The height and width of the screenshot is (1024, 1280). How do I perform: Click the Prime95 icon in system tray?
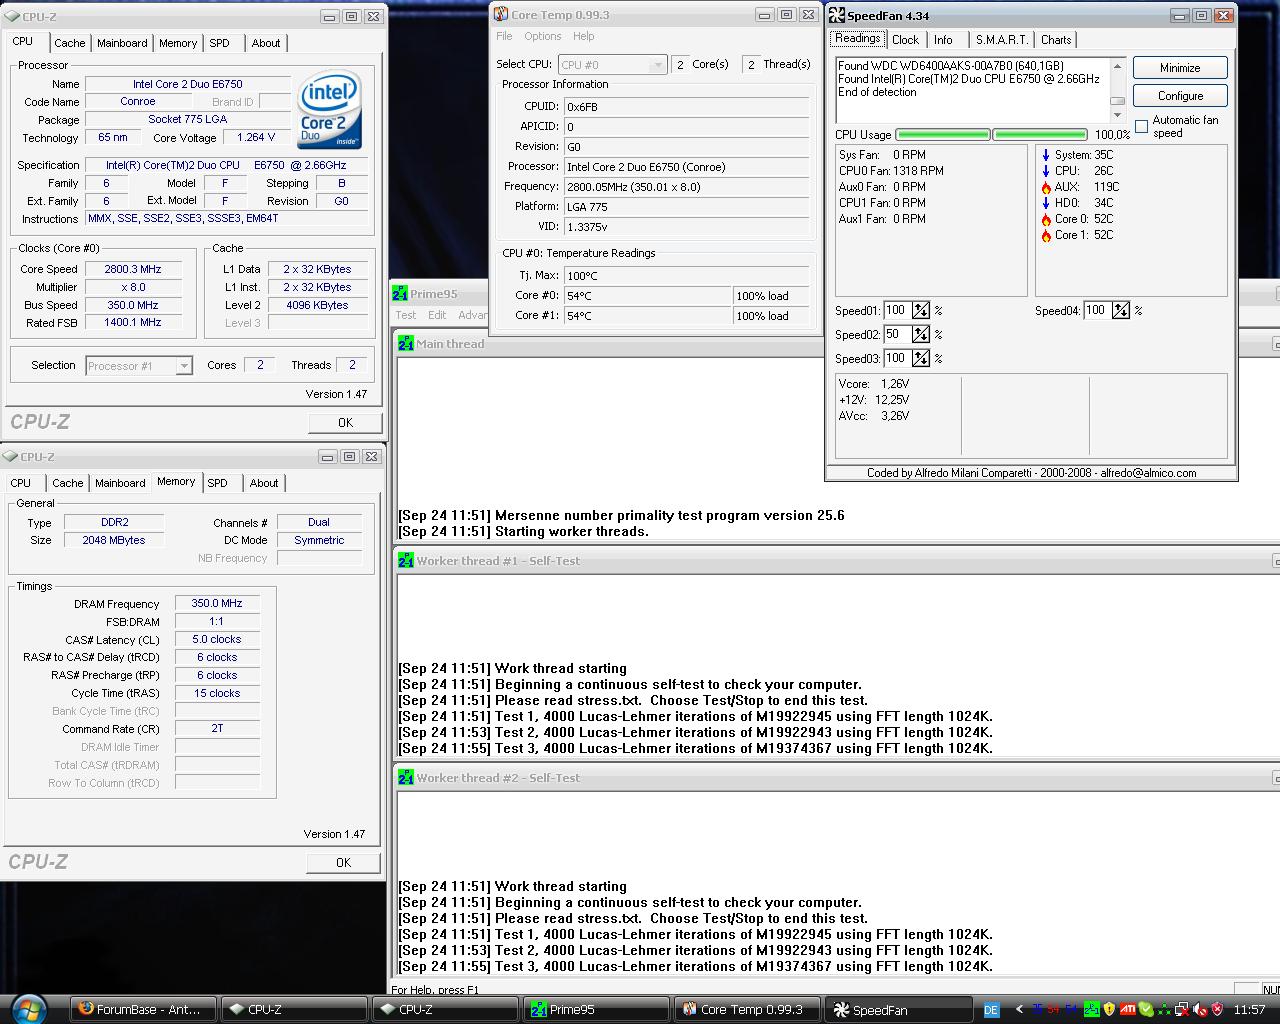(1092, 1009)
